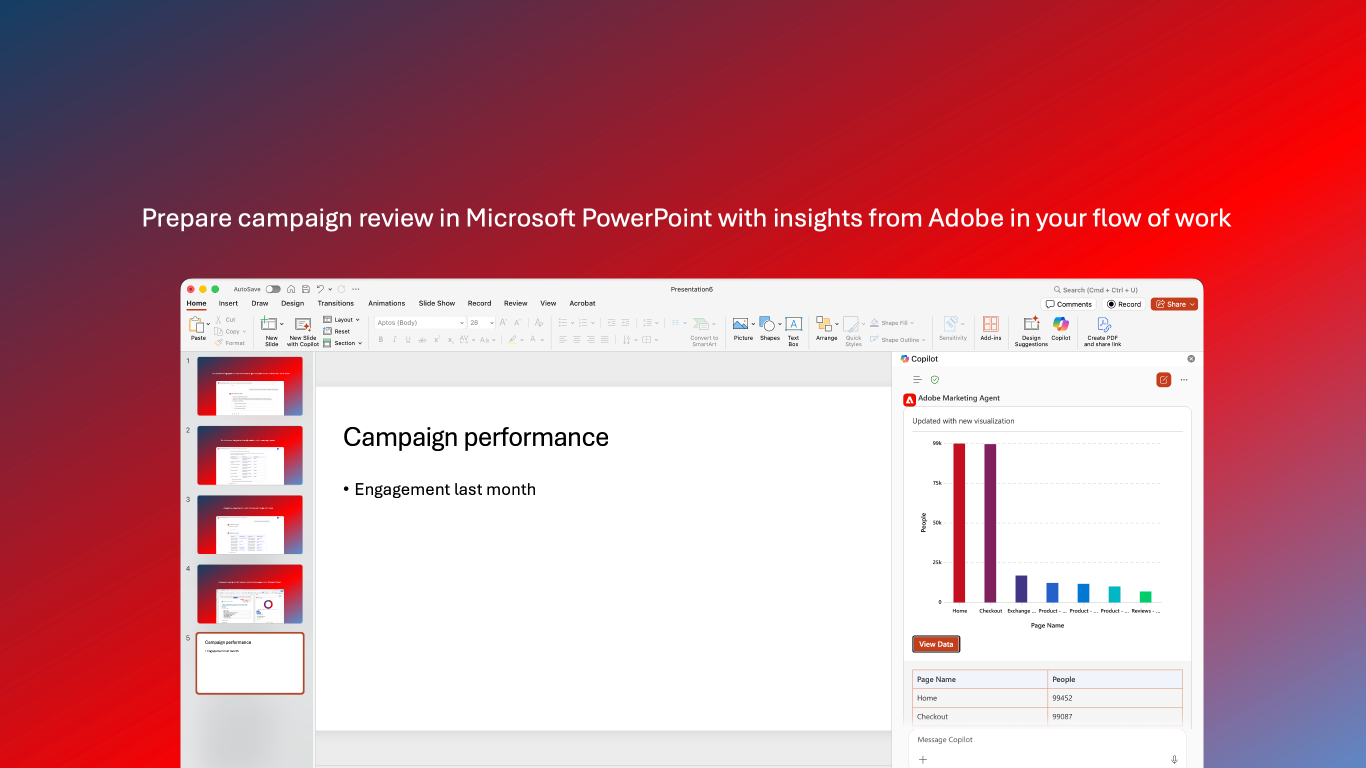Toggle italic formatting in the ribbon

tap(394, 340)
